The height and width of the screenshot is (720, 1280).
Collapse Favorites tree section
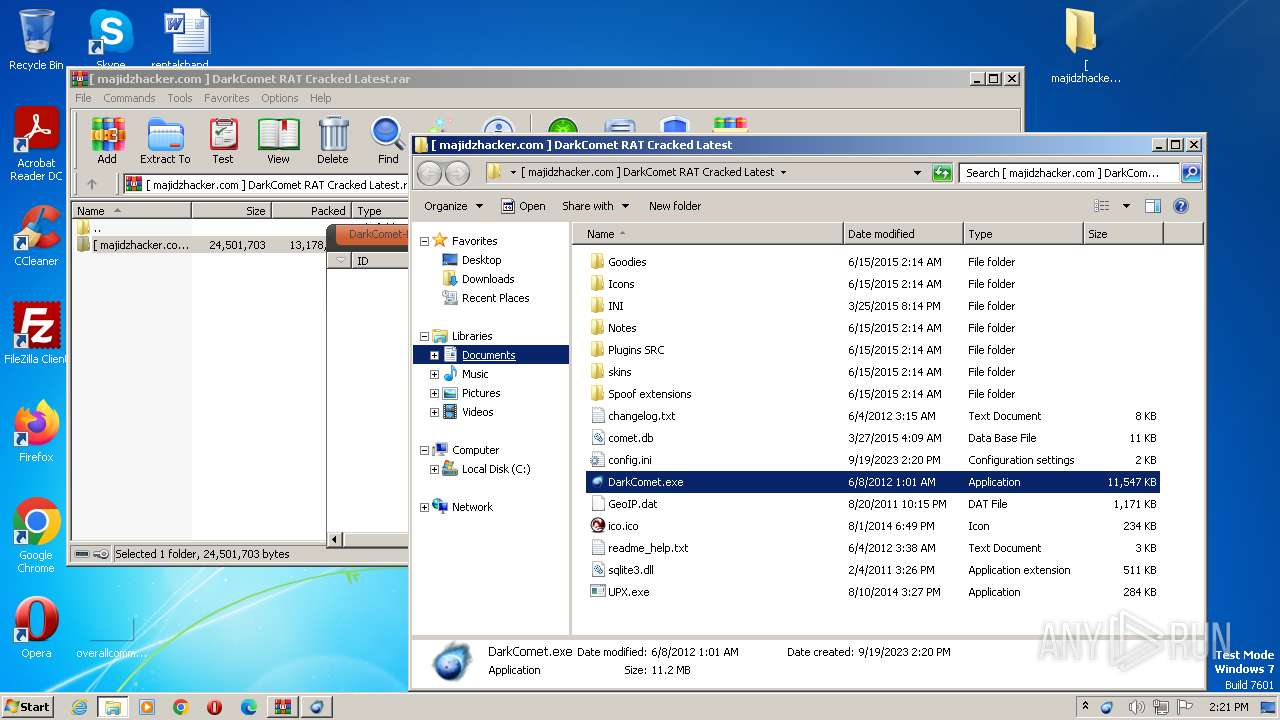click(424, 241)
